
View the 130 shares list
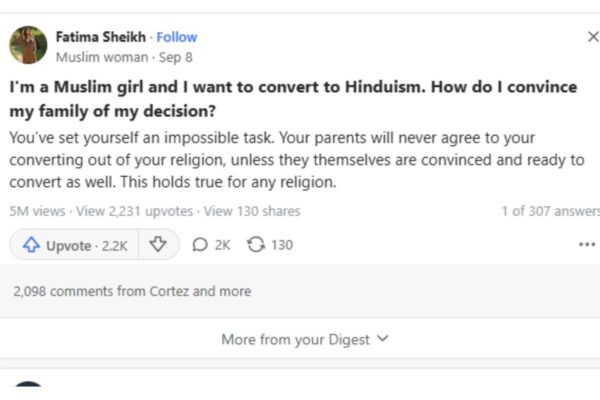[x=253, y=211]
